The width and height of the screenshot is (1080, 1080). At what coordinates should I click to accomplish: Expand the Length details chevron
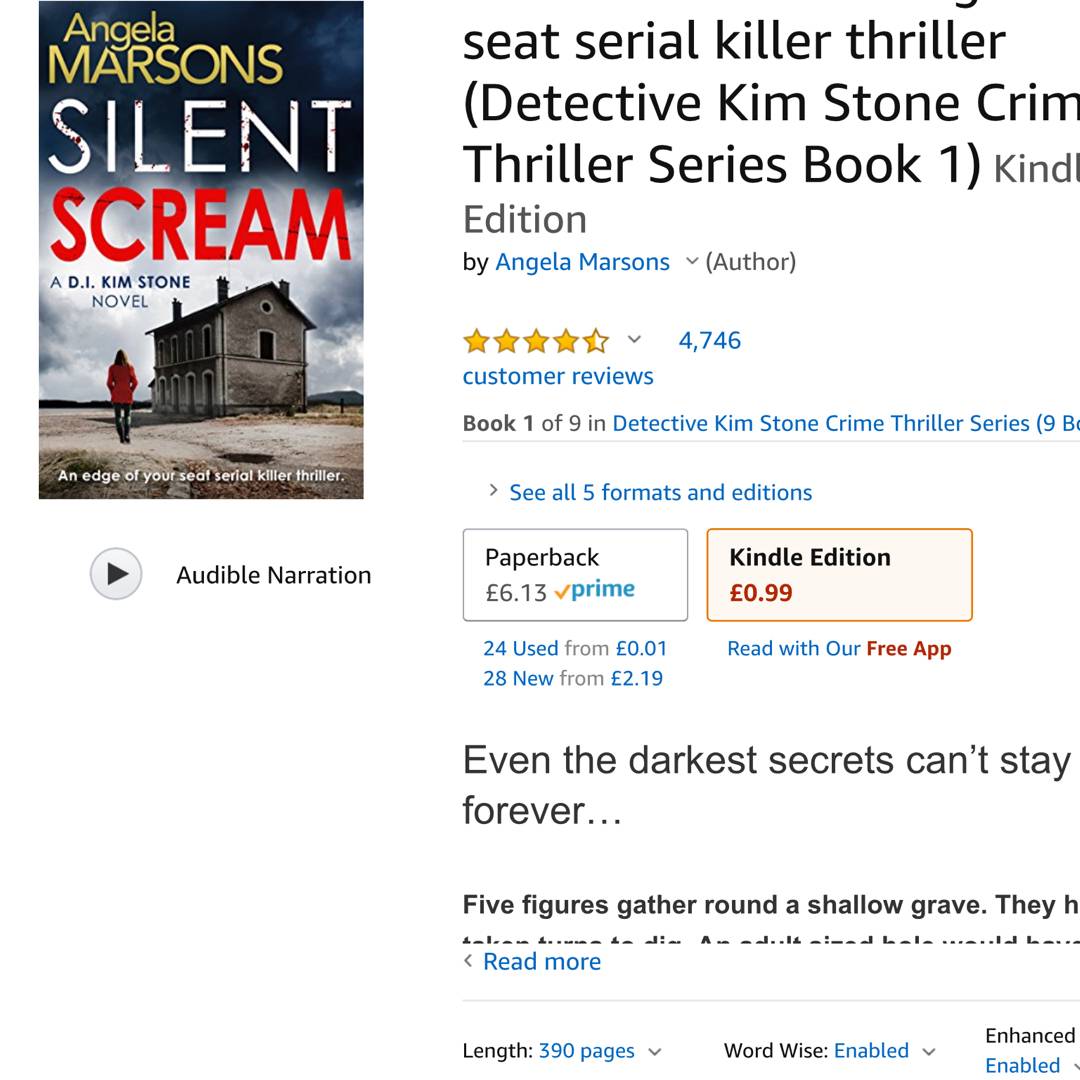(655, 1051)
